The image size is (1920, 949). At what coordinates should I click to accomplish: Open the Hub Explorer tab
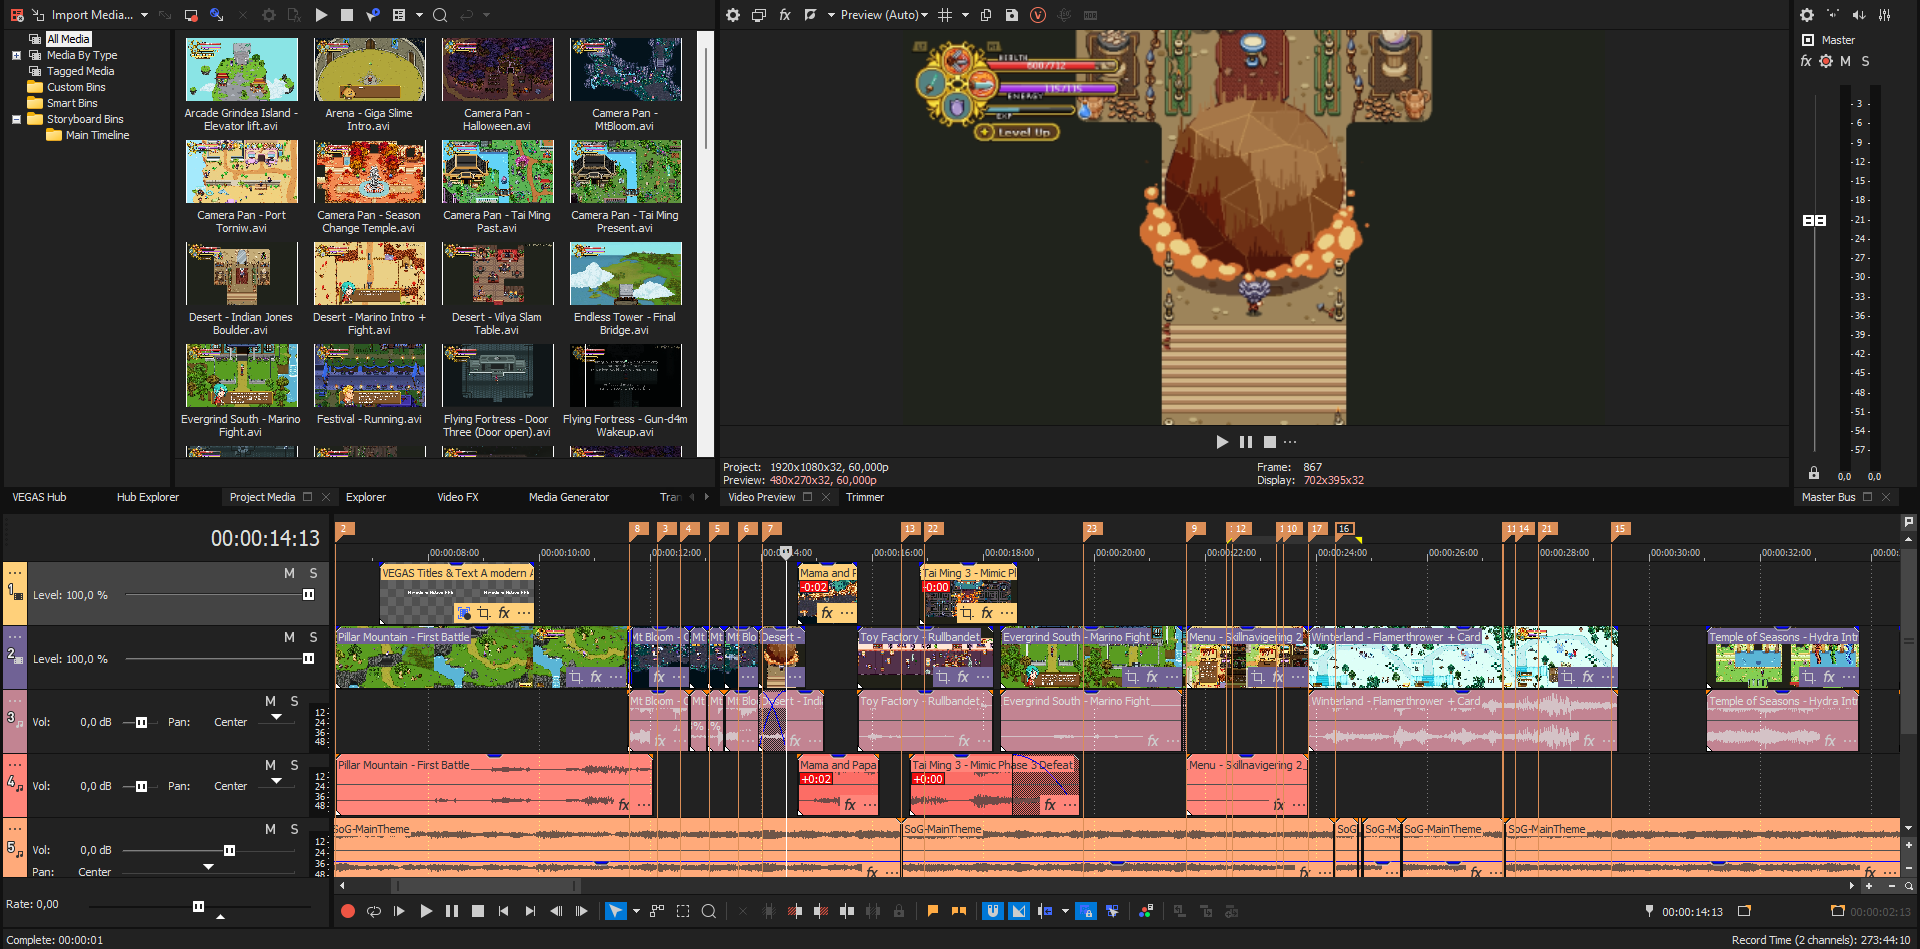point(148,497)
